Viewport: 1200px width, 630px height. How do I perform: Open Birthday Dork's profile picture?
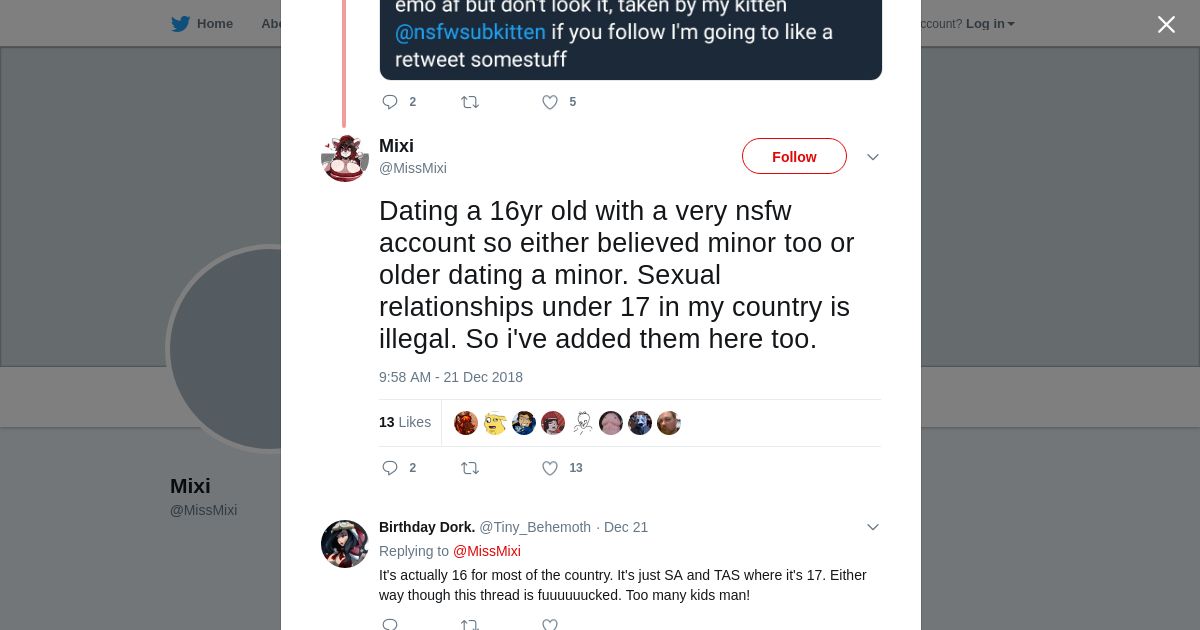click(345, 544)
